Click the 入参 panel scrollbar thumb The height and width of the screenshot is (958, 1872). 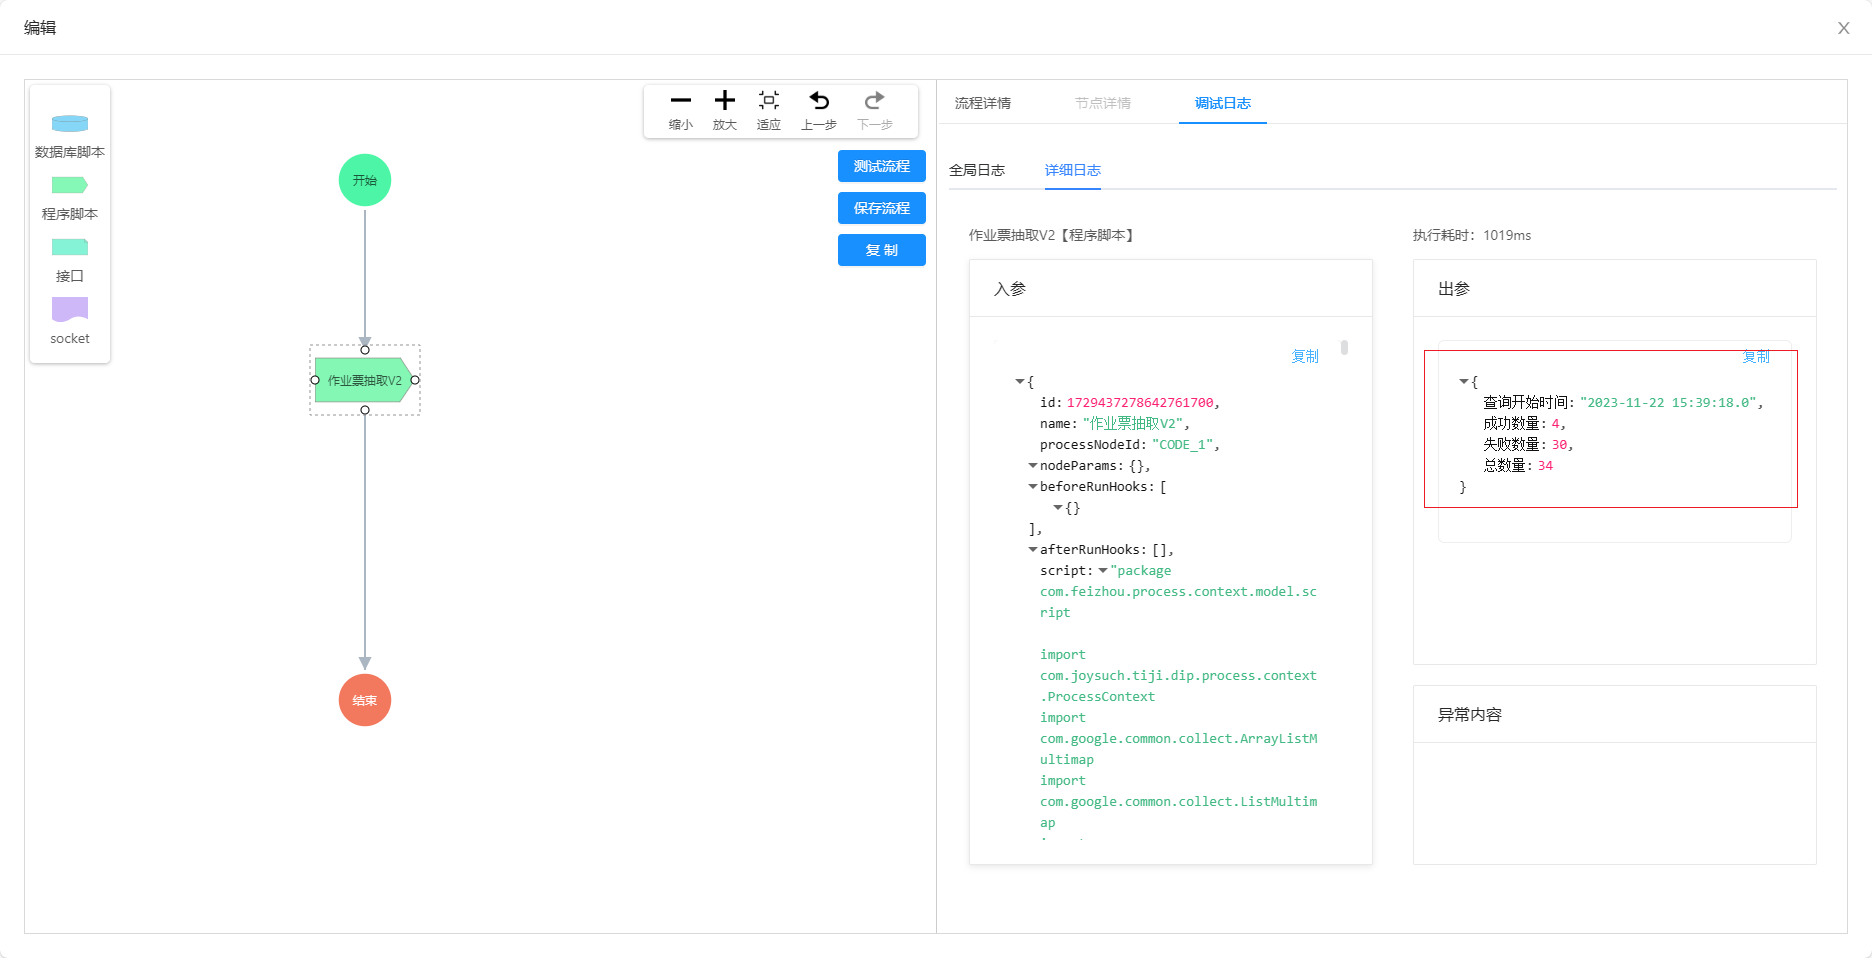(x=1344, y=348)
